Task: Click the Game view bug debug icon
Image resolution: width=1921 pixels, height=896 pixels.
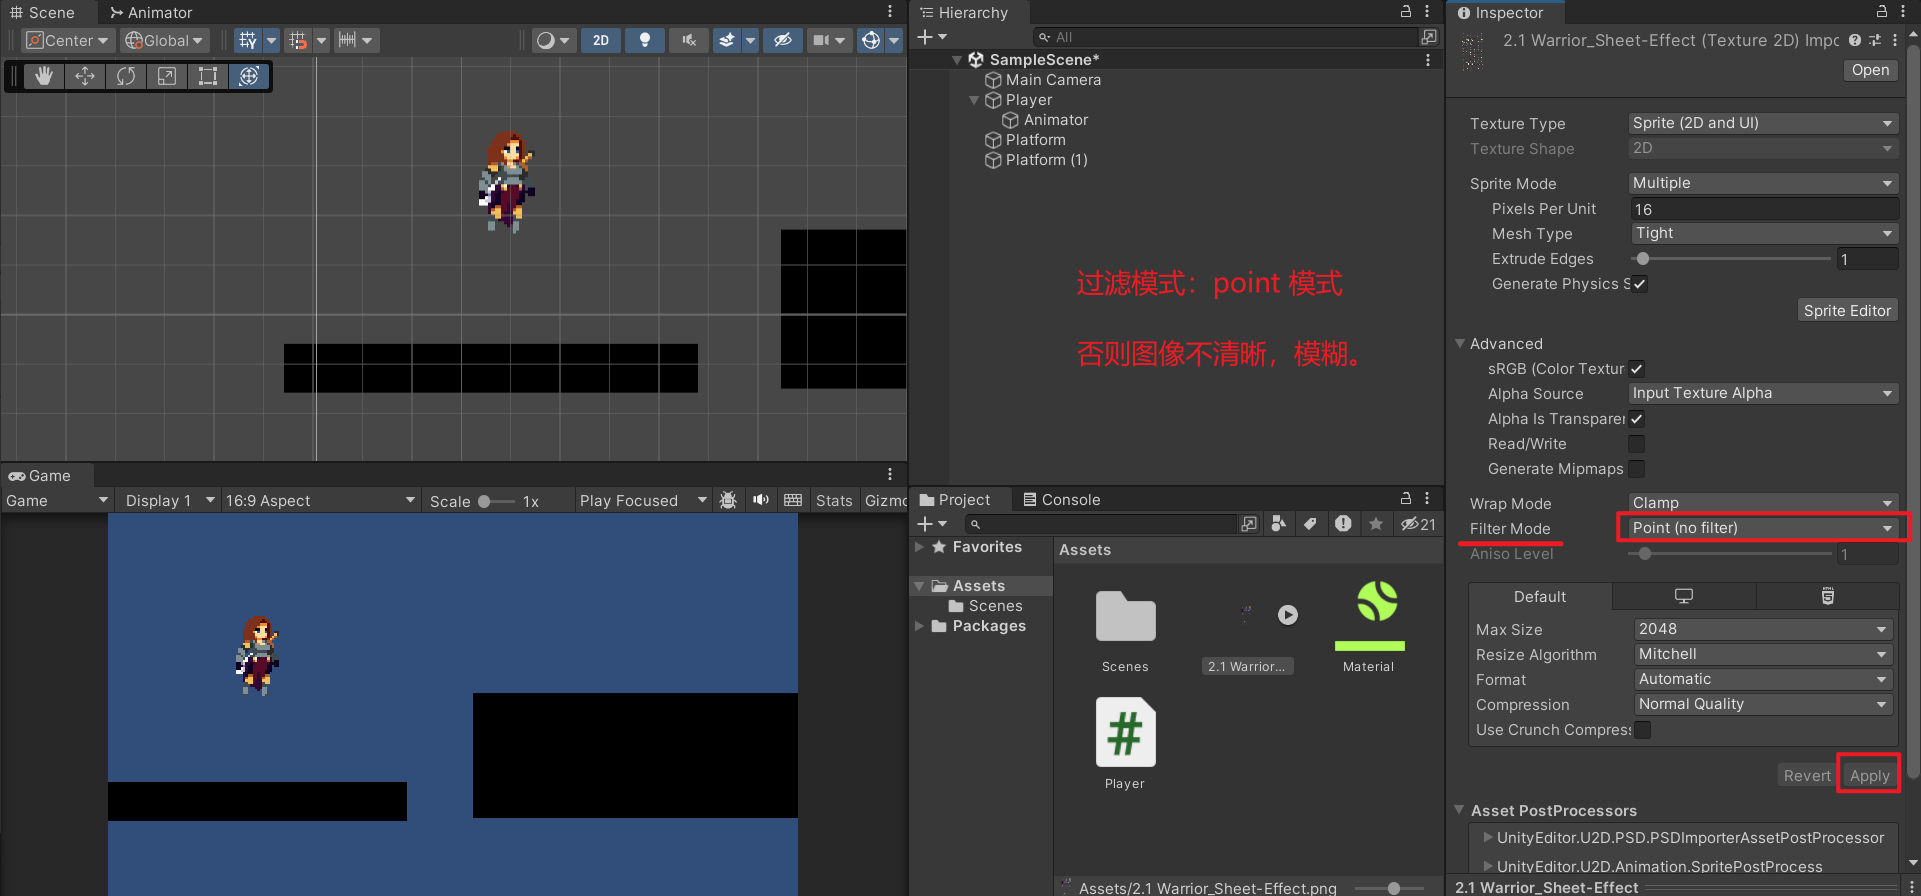Action: click(728, 500)
